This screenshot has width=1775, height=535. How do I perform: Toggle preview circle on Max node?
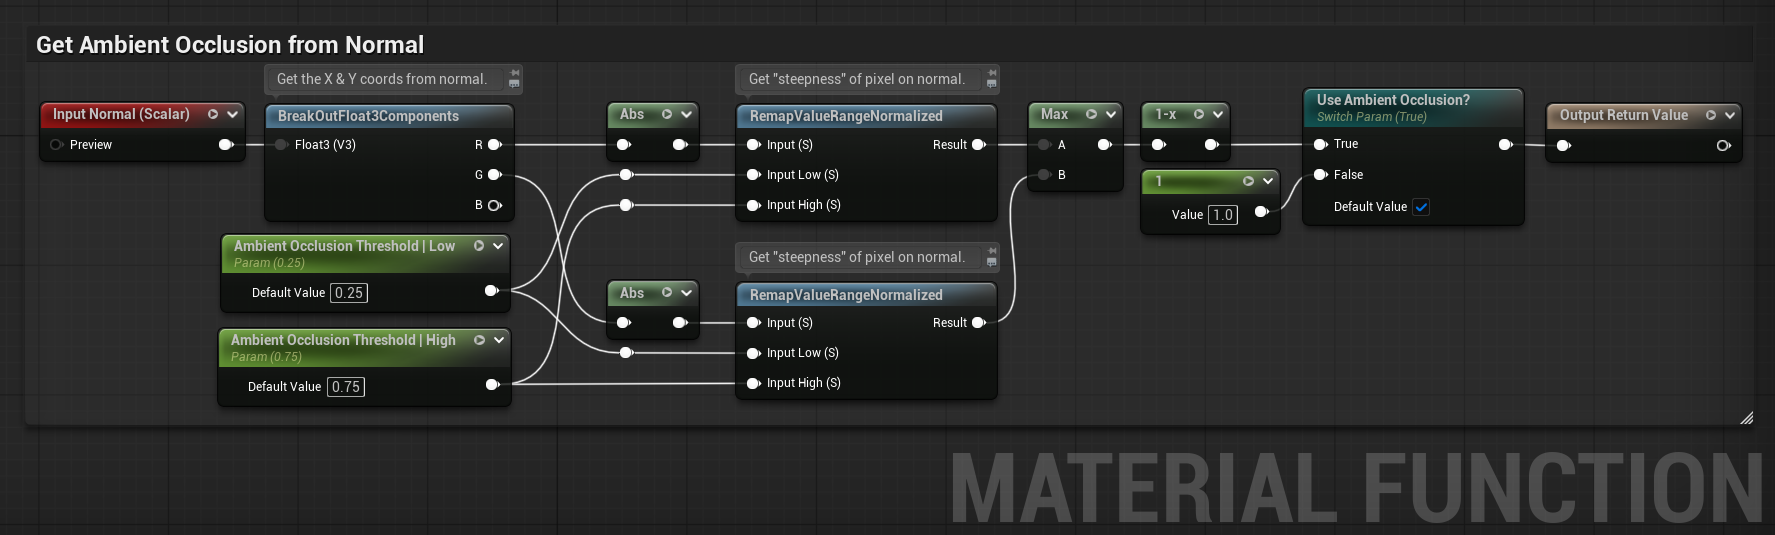point(1092,114)
